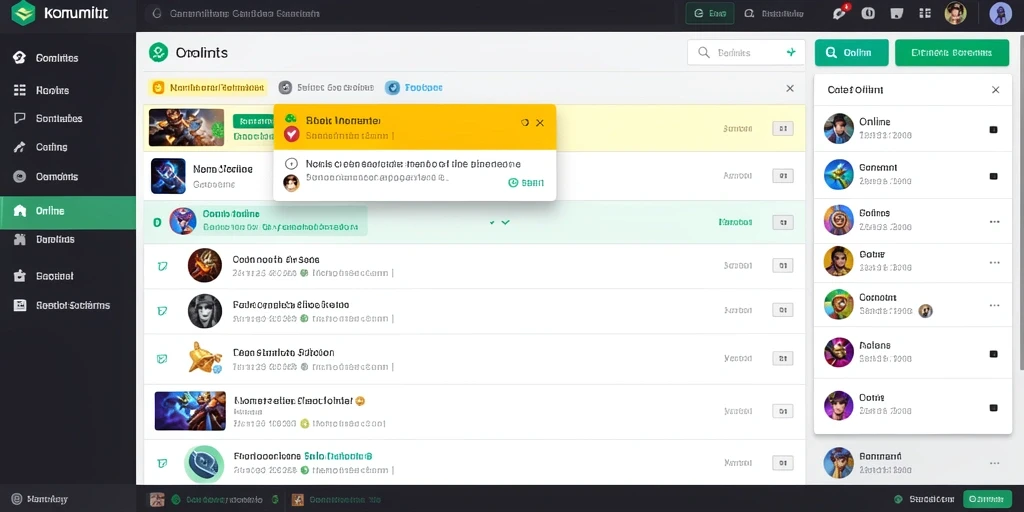Open the banner artwork thumbnail in yellow row
The width and height of the screenshot is (1024, 512).
point(186,127)
